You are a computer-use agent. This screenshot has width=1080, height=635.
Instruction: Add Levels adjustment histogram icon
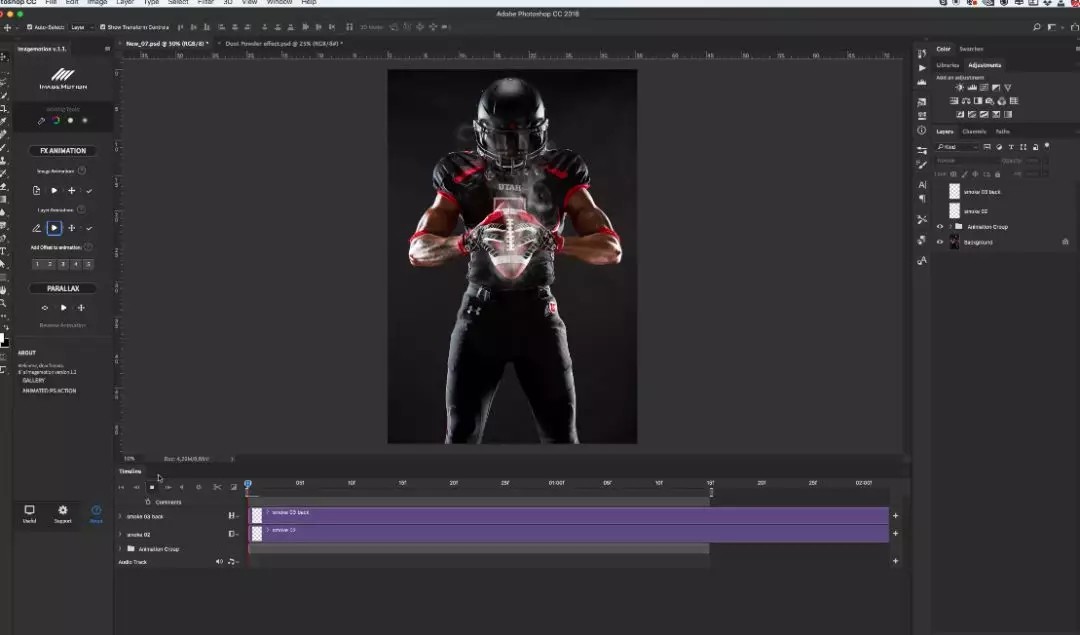[972, 87]
